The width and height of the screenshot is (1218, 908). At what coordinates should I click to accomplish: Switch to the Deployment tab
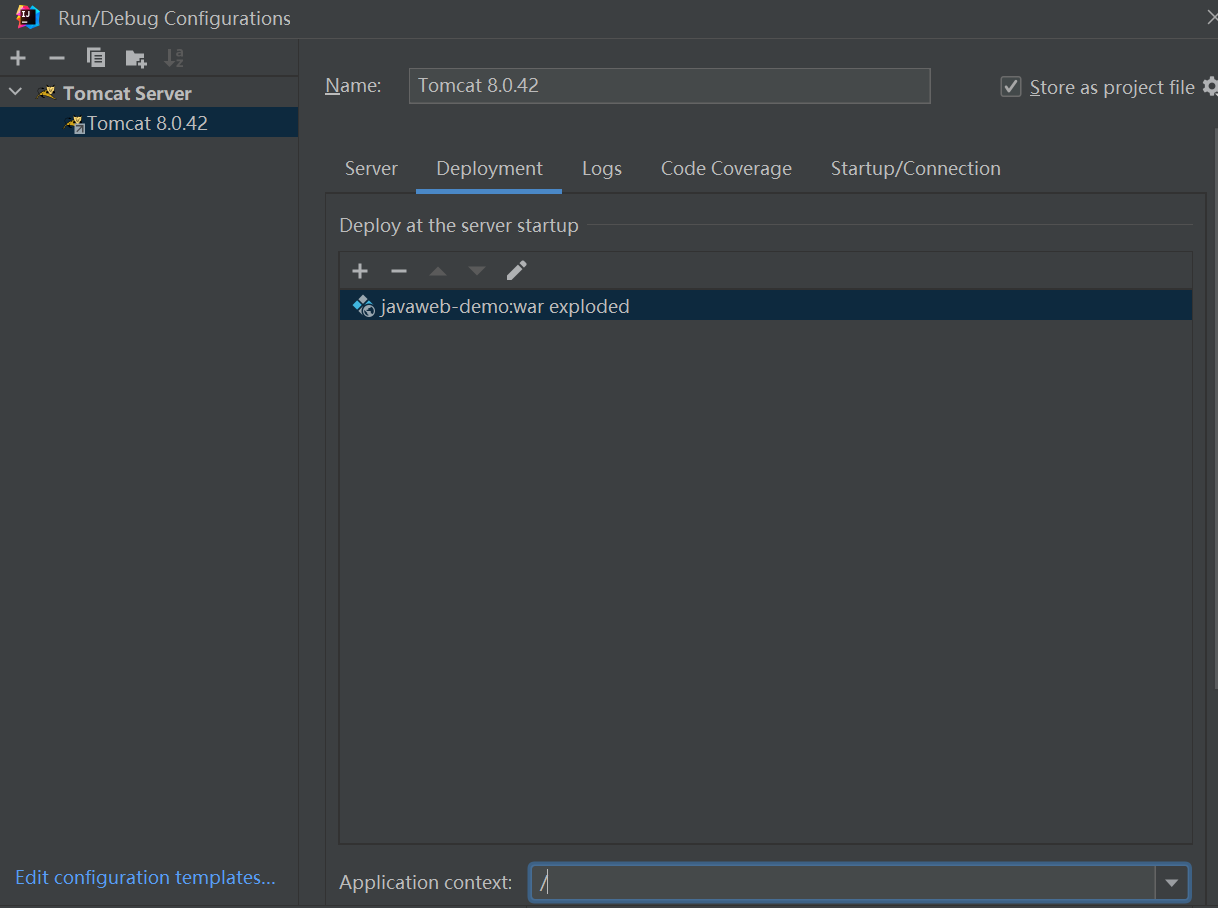489,169
